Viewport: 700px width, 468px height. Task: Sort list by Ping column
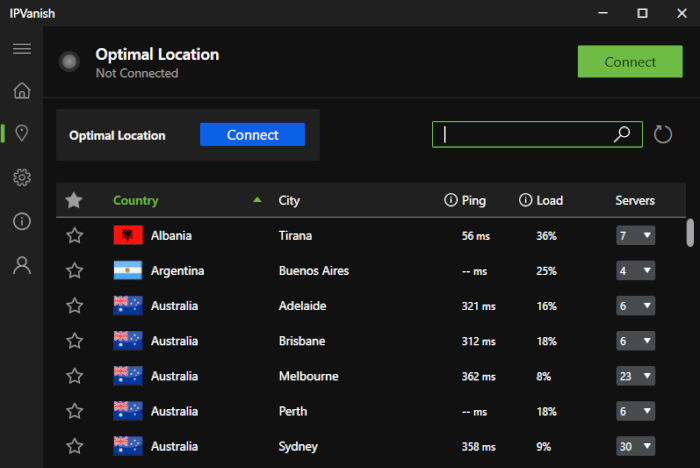point(474,201)
